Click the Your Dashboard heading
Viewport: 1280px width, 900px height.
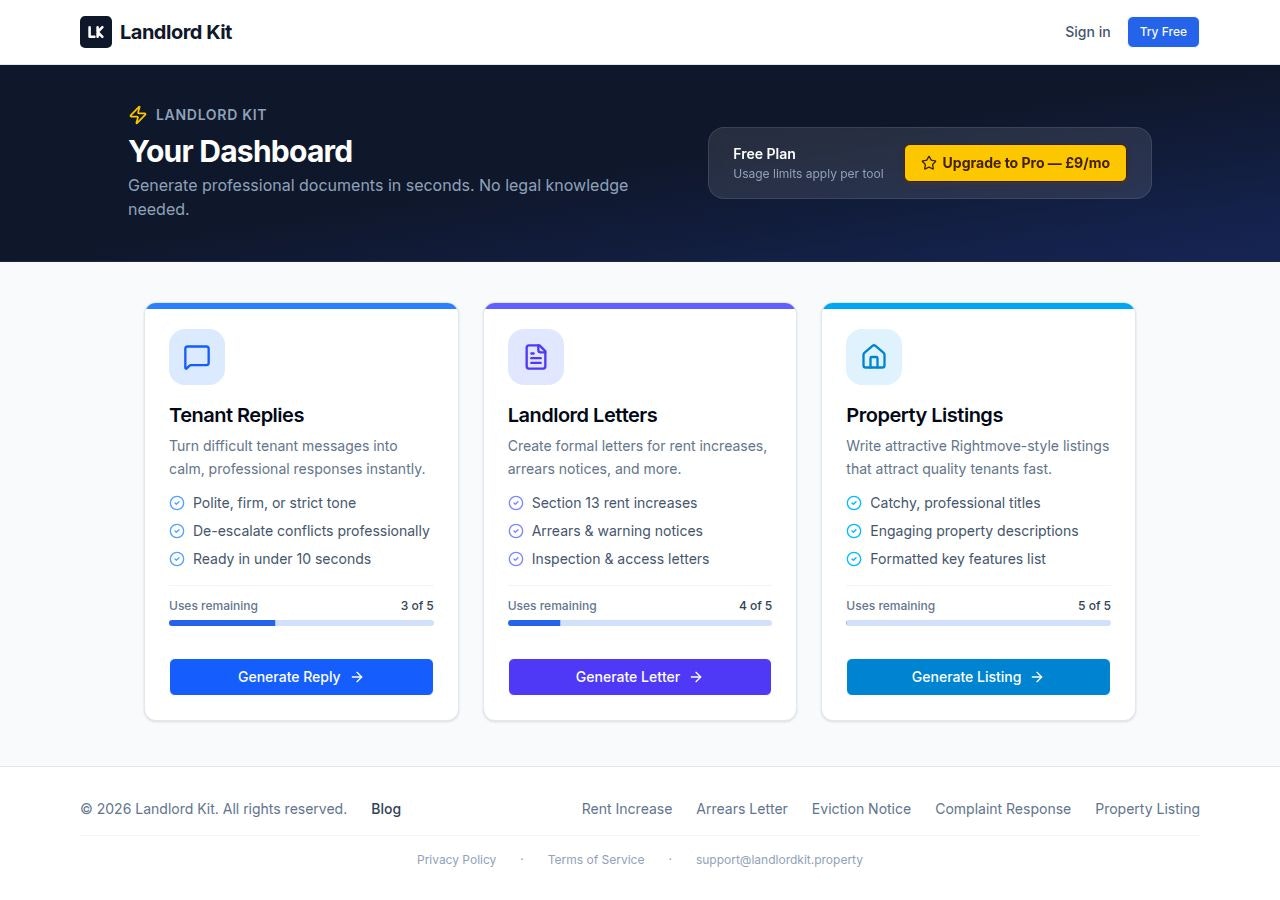[x=240, y=151]
